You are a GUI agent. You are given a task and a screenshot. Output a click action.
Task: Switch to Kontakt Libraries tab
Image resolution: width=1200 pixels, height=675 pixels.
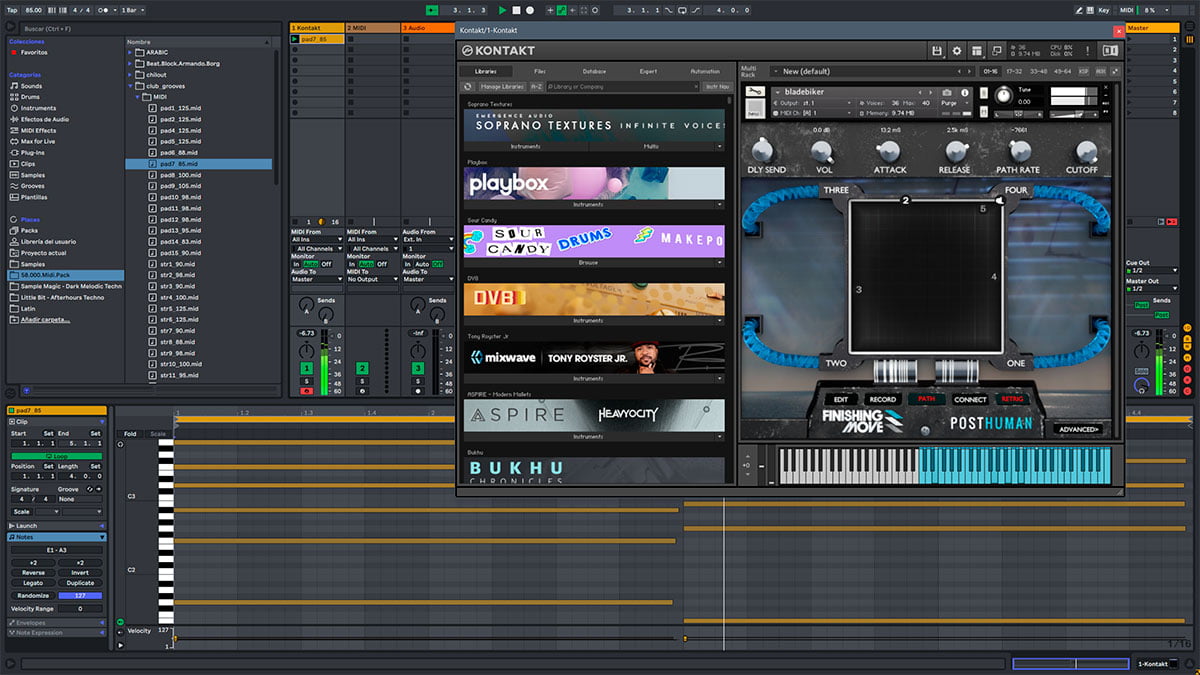tap(486, 72)
